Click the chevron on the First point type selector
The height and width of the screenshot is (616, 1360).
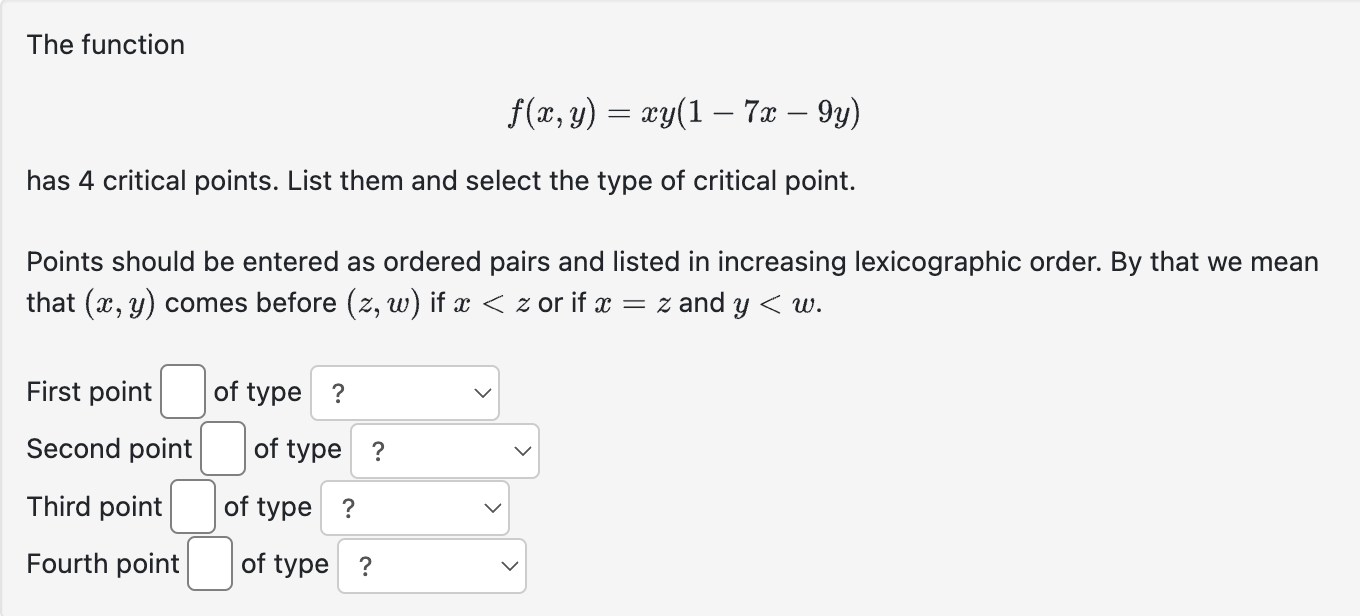click(481, 392)
